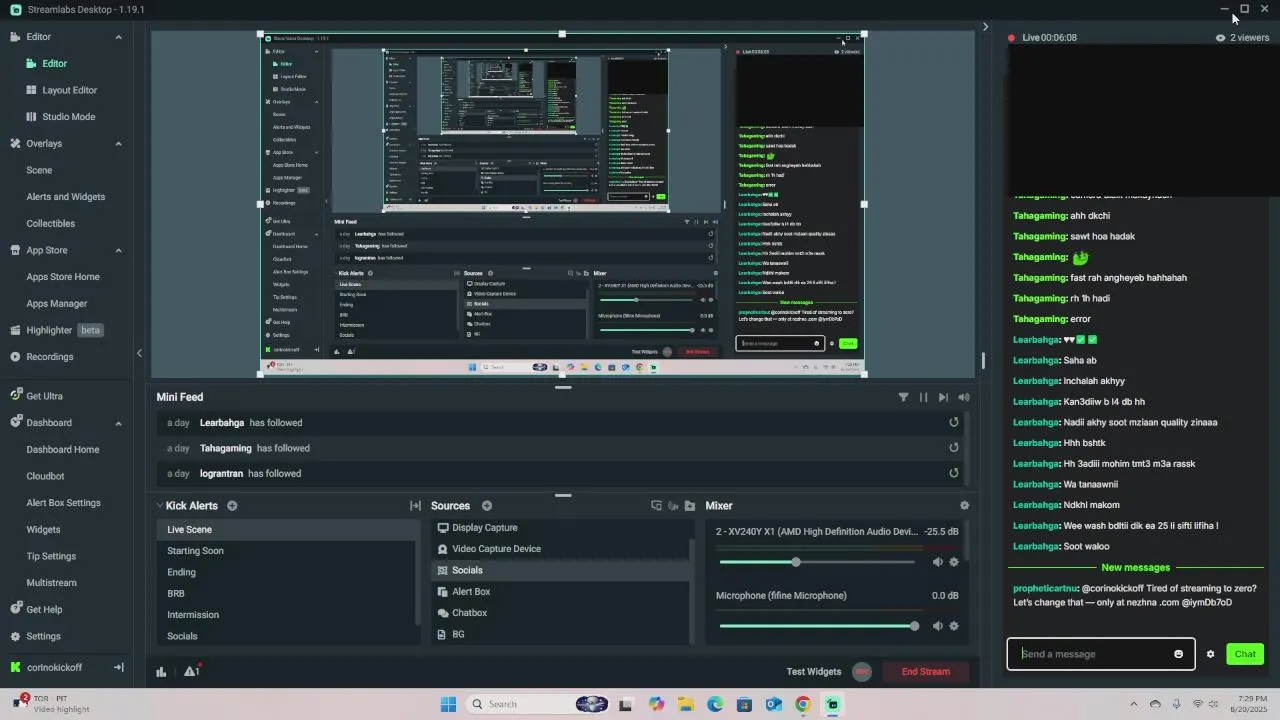The image size is (1280, 720).
Task: Replay lograntran follow alert
Action: pos(954,473)
